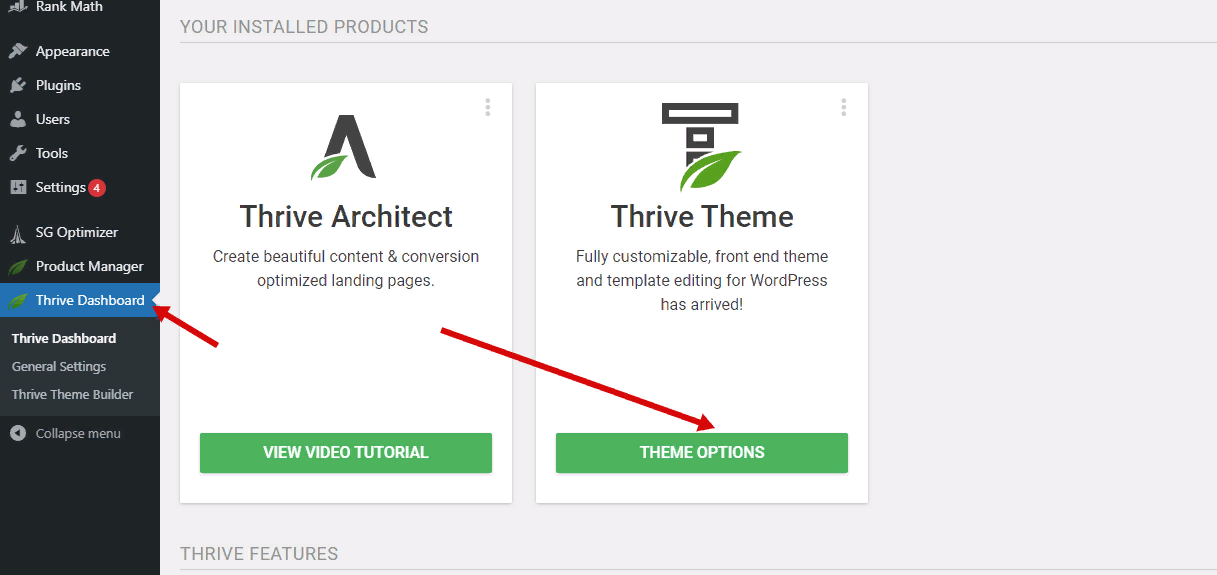Click the Users person icon
This screenshot has height=575, width=1217.
(18, 119)
